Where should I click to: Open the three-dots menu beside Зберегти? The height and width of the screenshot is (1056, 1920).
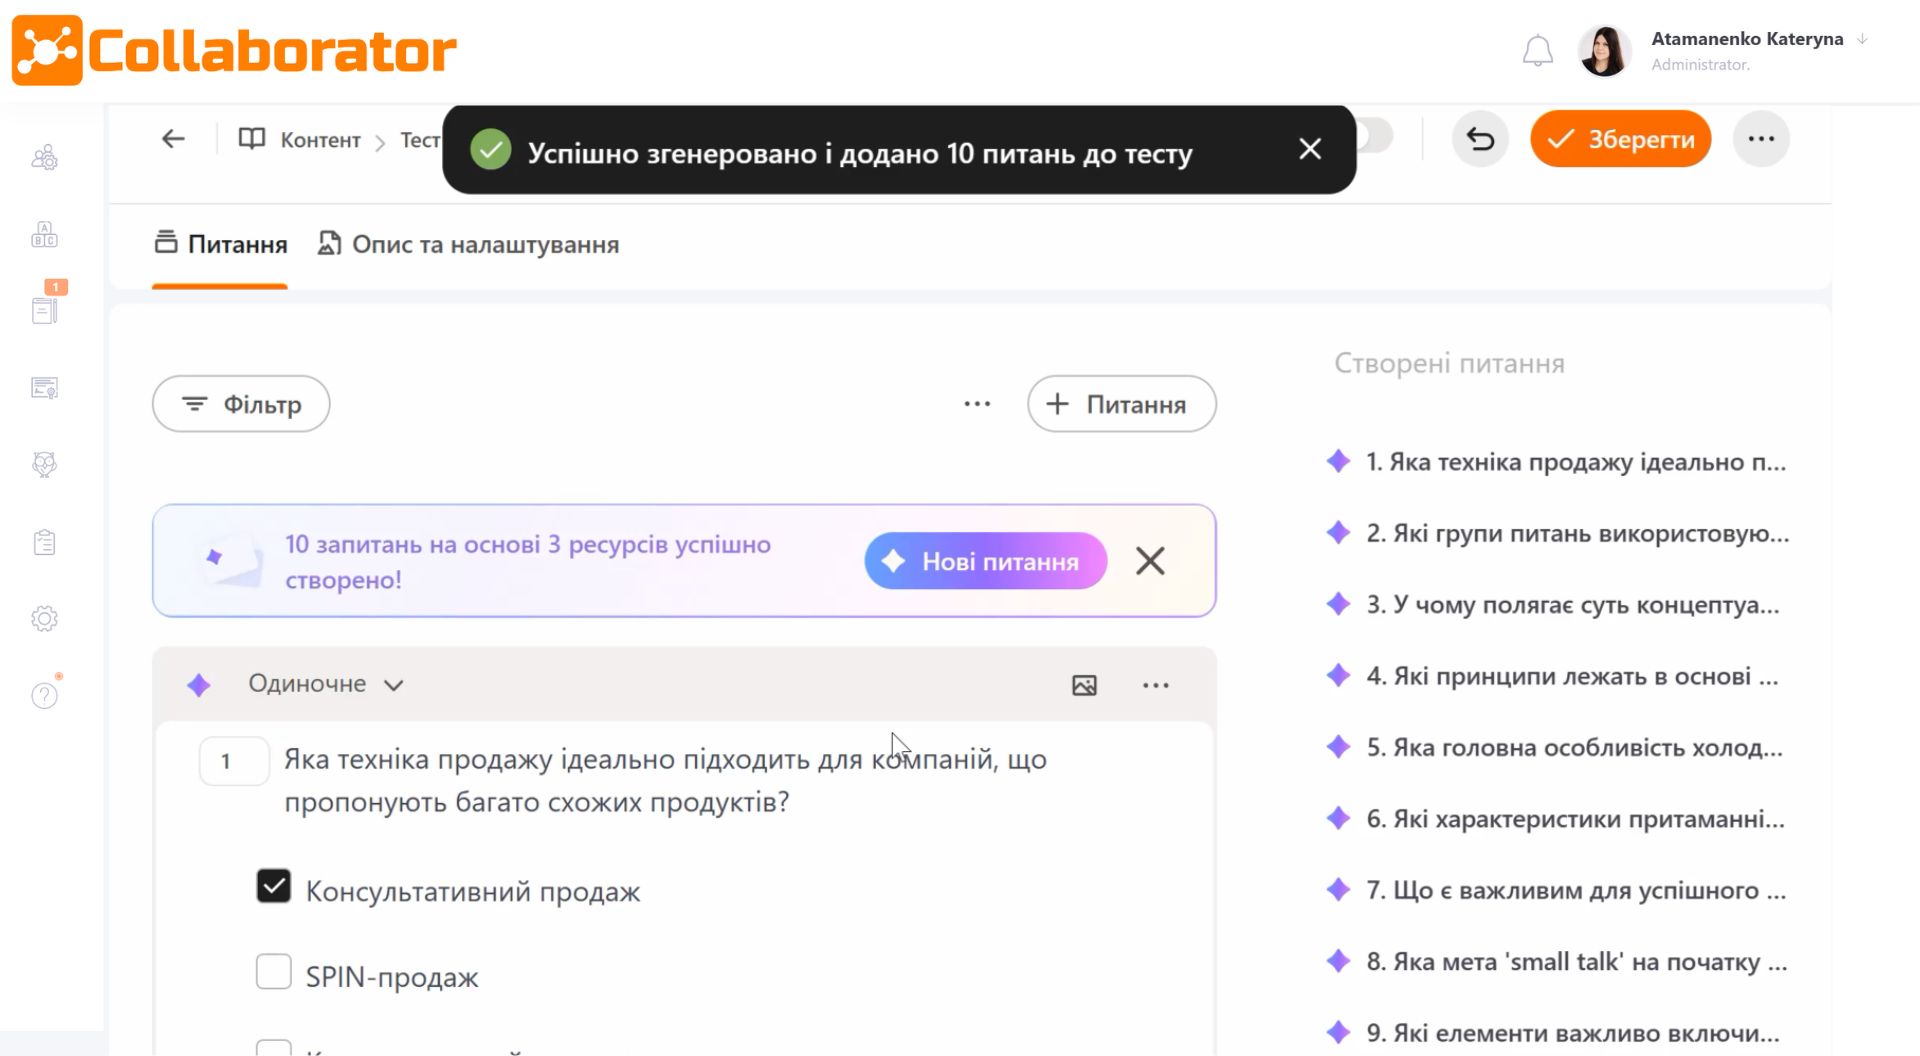(x=1761, y=139)
